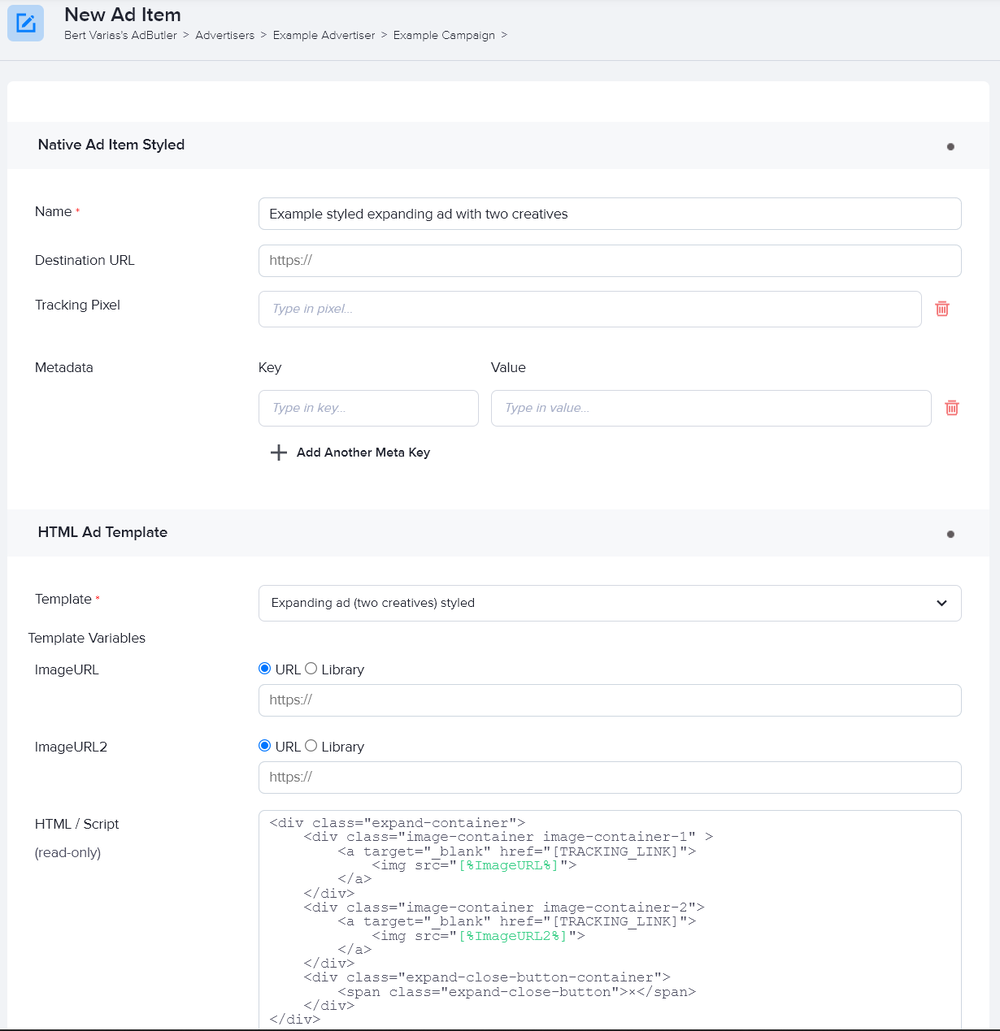Focus the ImageURL2 https field
The image size is (1000, 1031).
pyautogui.click(x=609, y=777)
